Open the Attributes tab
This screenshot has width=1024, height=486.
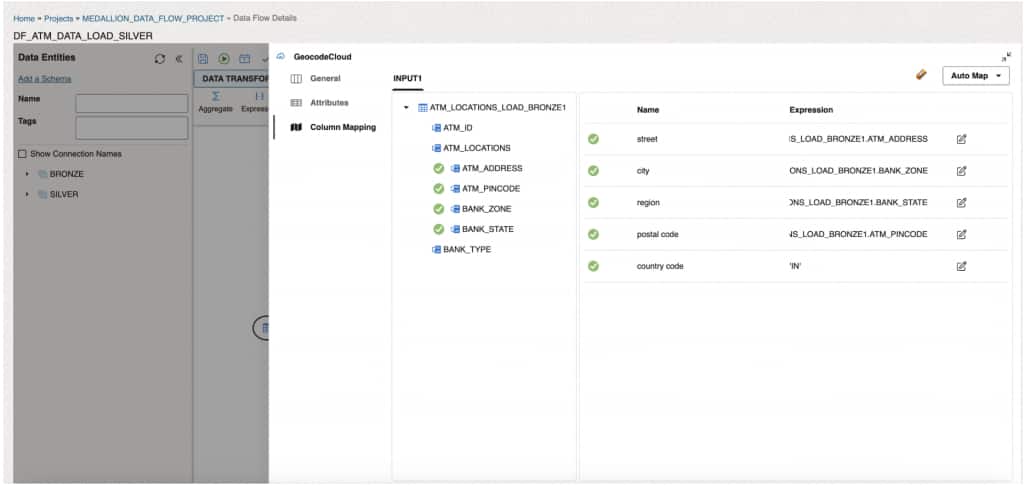pos(329,103)
